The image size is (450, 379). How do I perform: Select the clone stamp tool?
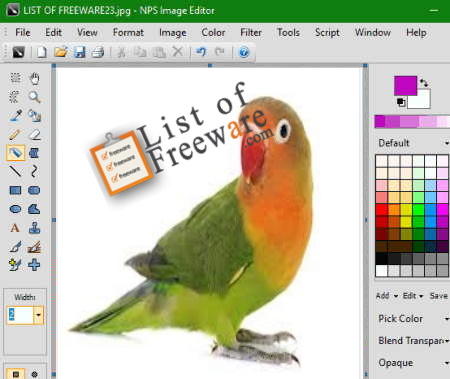click(x=34, y=228)
